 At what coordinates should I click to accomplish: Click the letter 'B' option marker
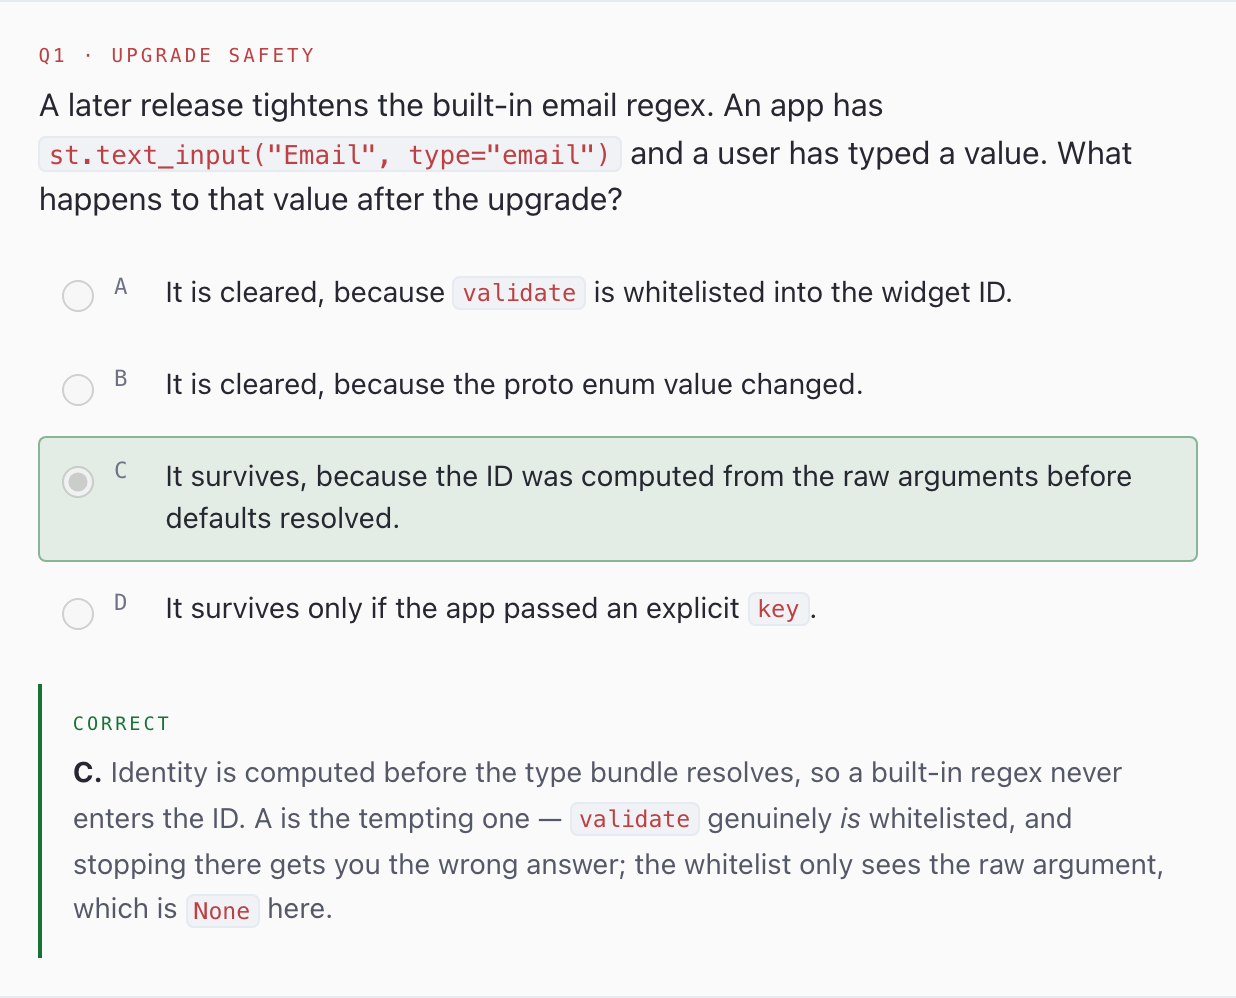click(121, 378)
